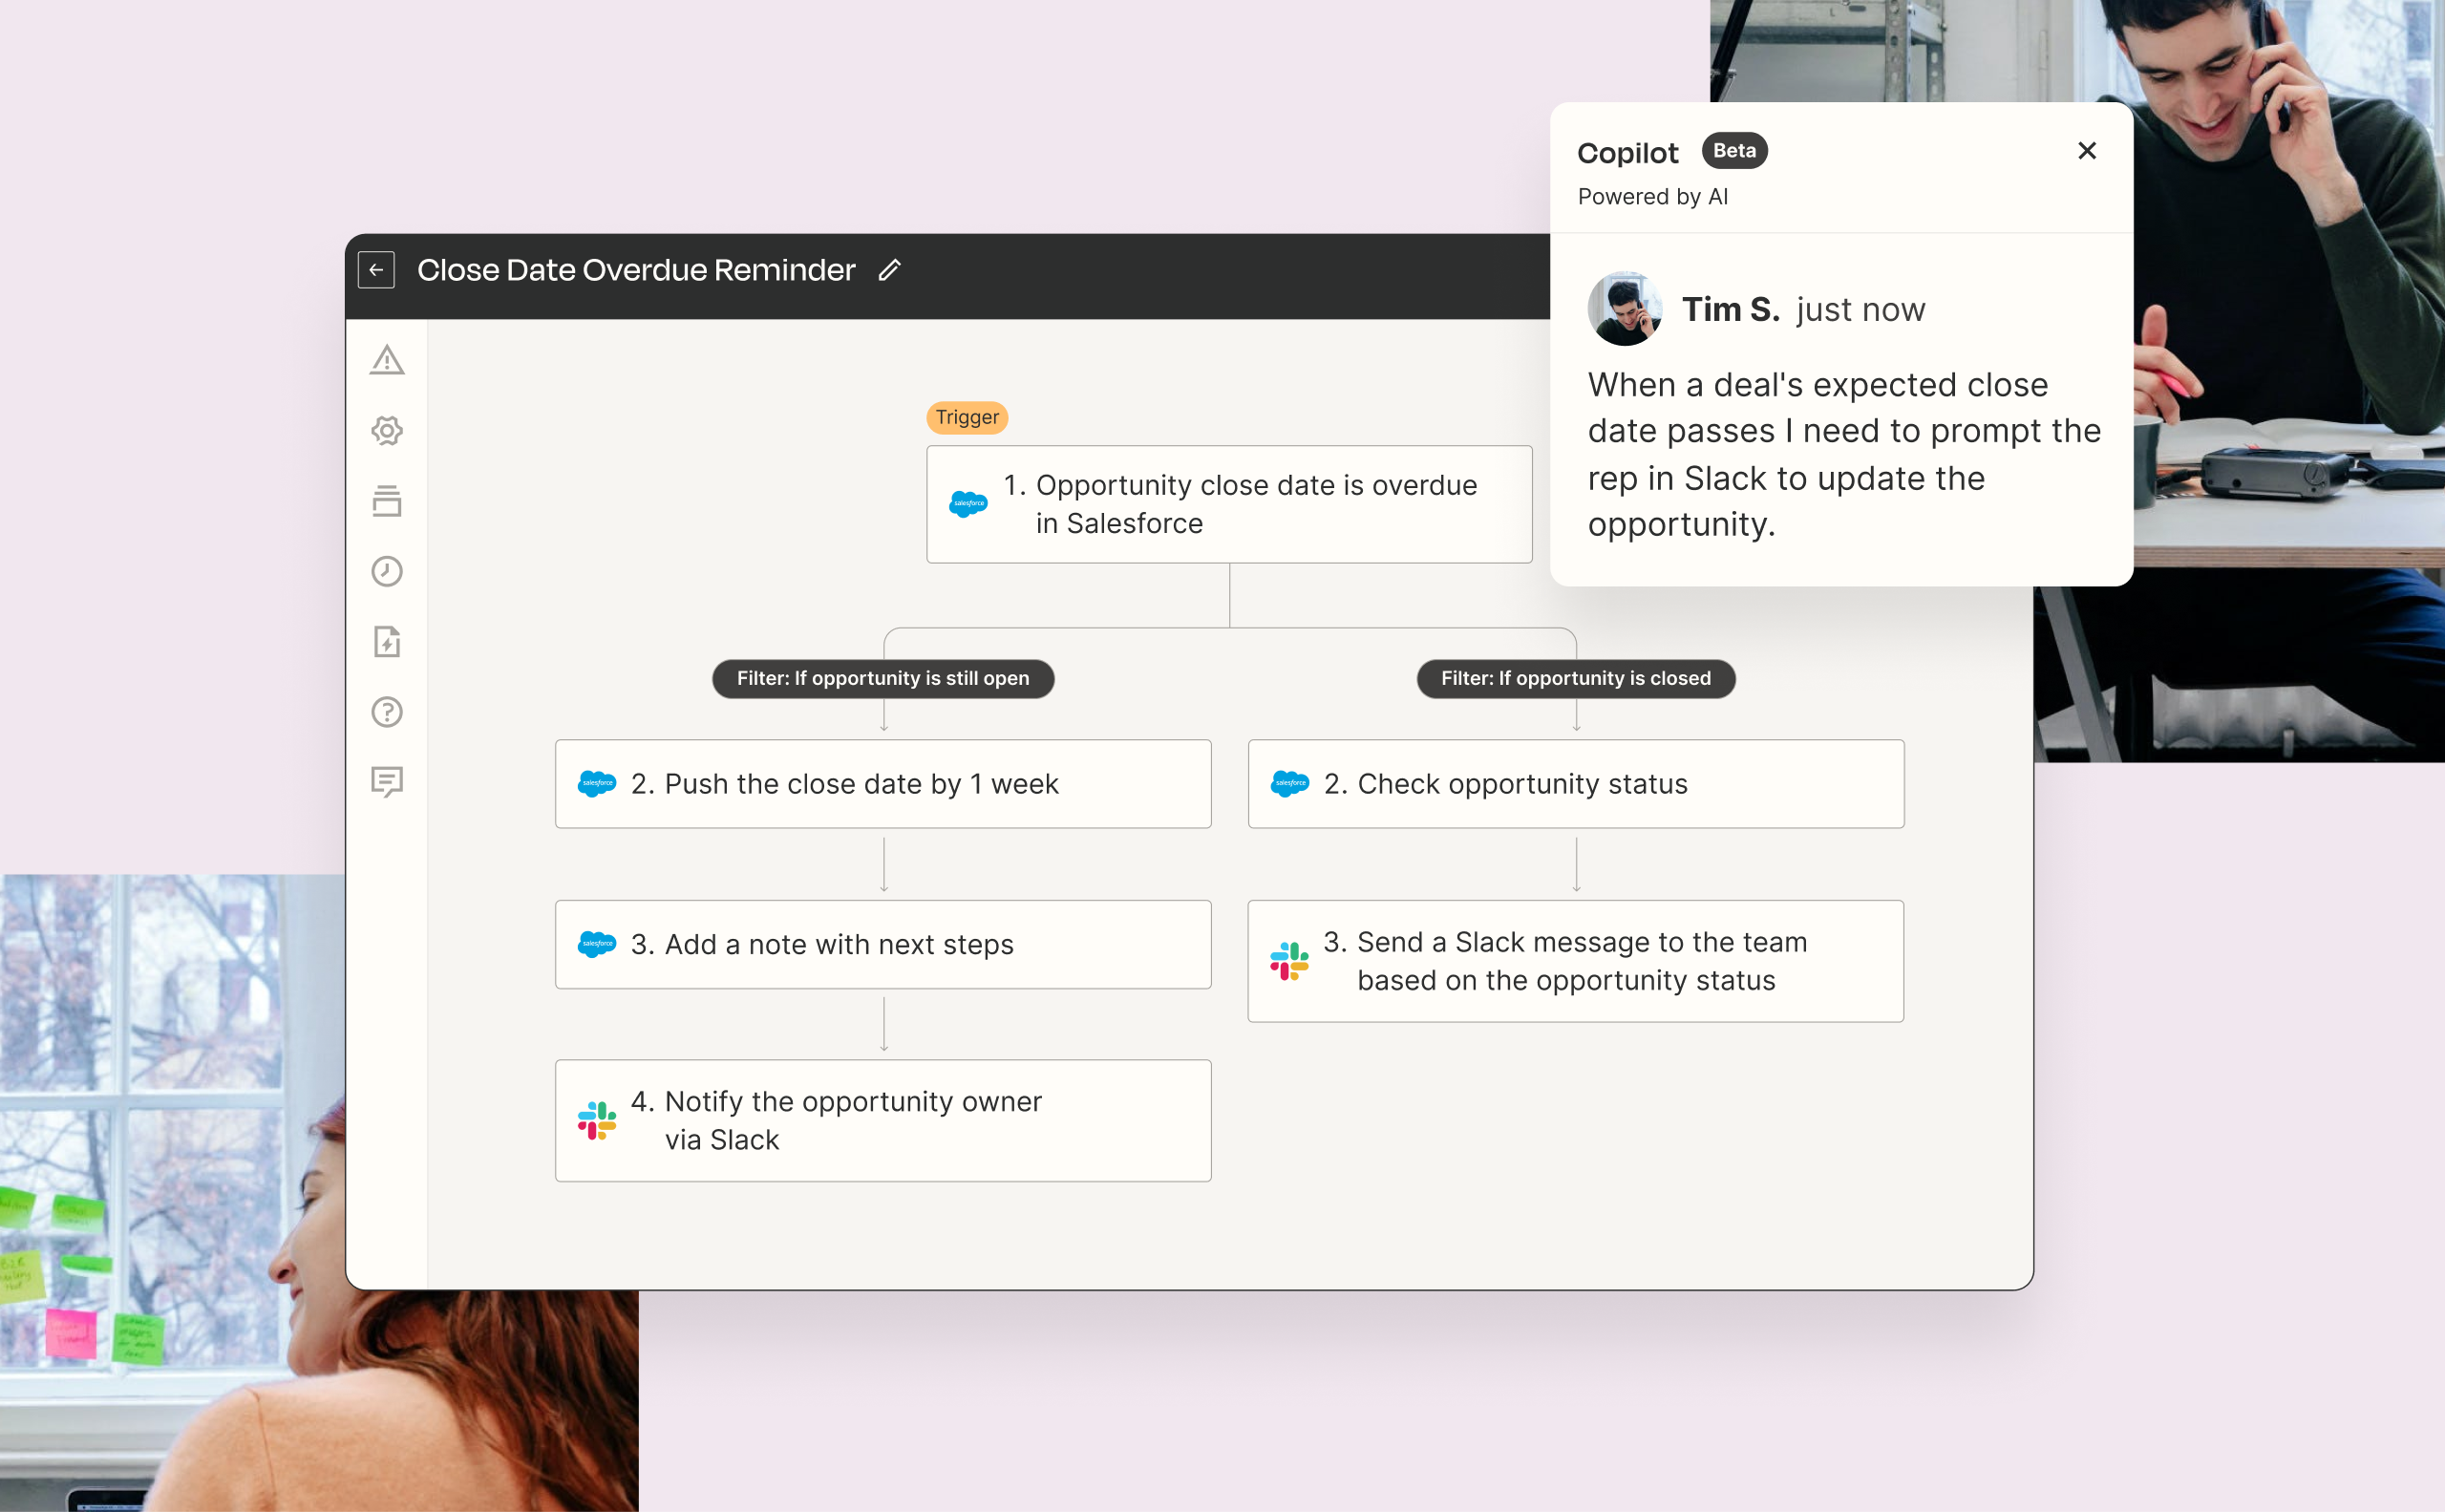Open step Notify the opportunity owner via Slack

pyautogui.click(x=882, y=1120)
